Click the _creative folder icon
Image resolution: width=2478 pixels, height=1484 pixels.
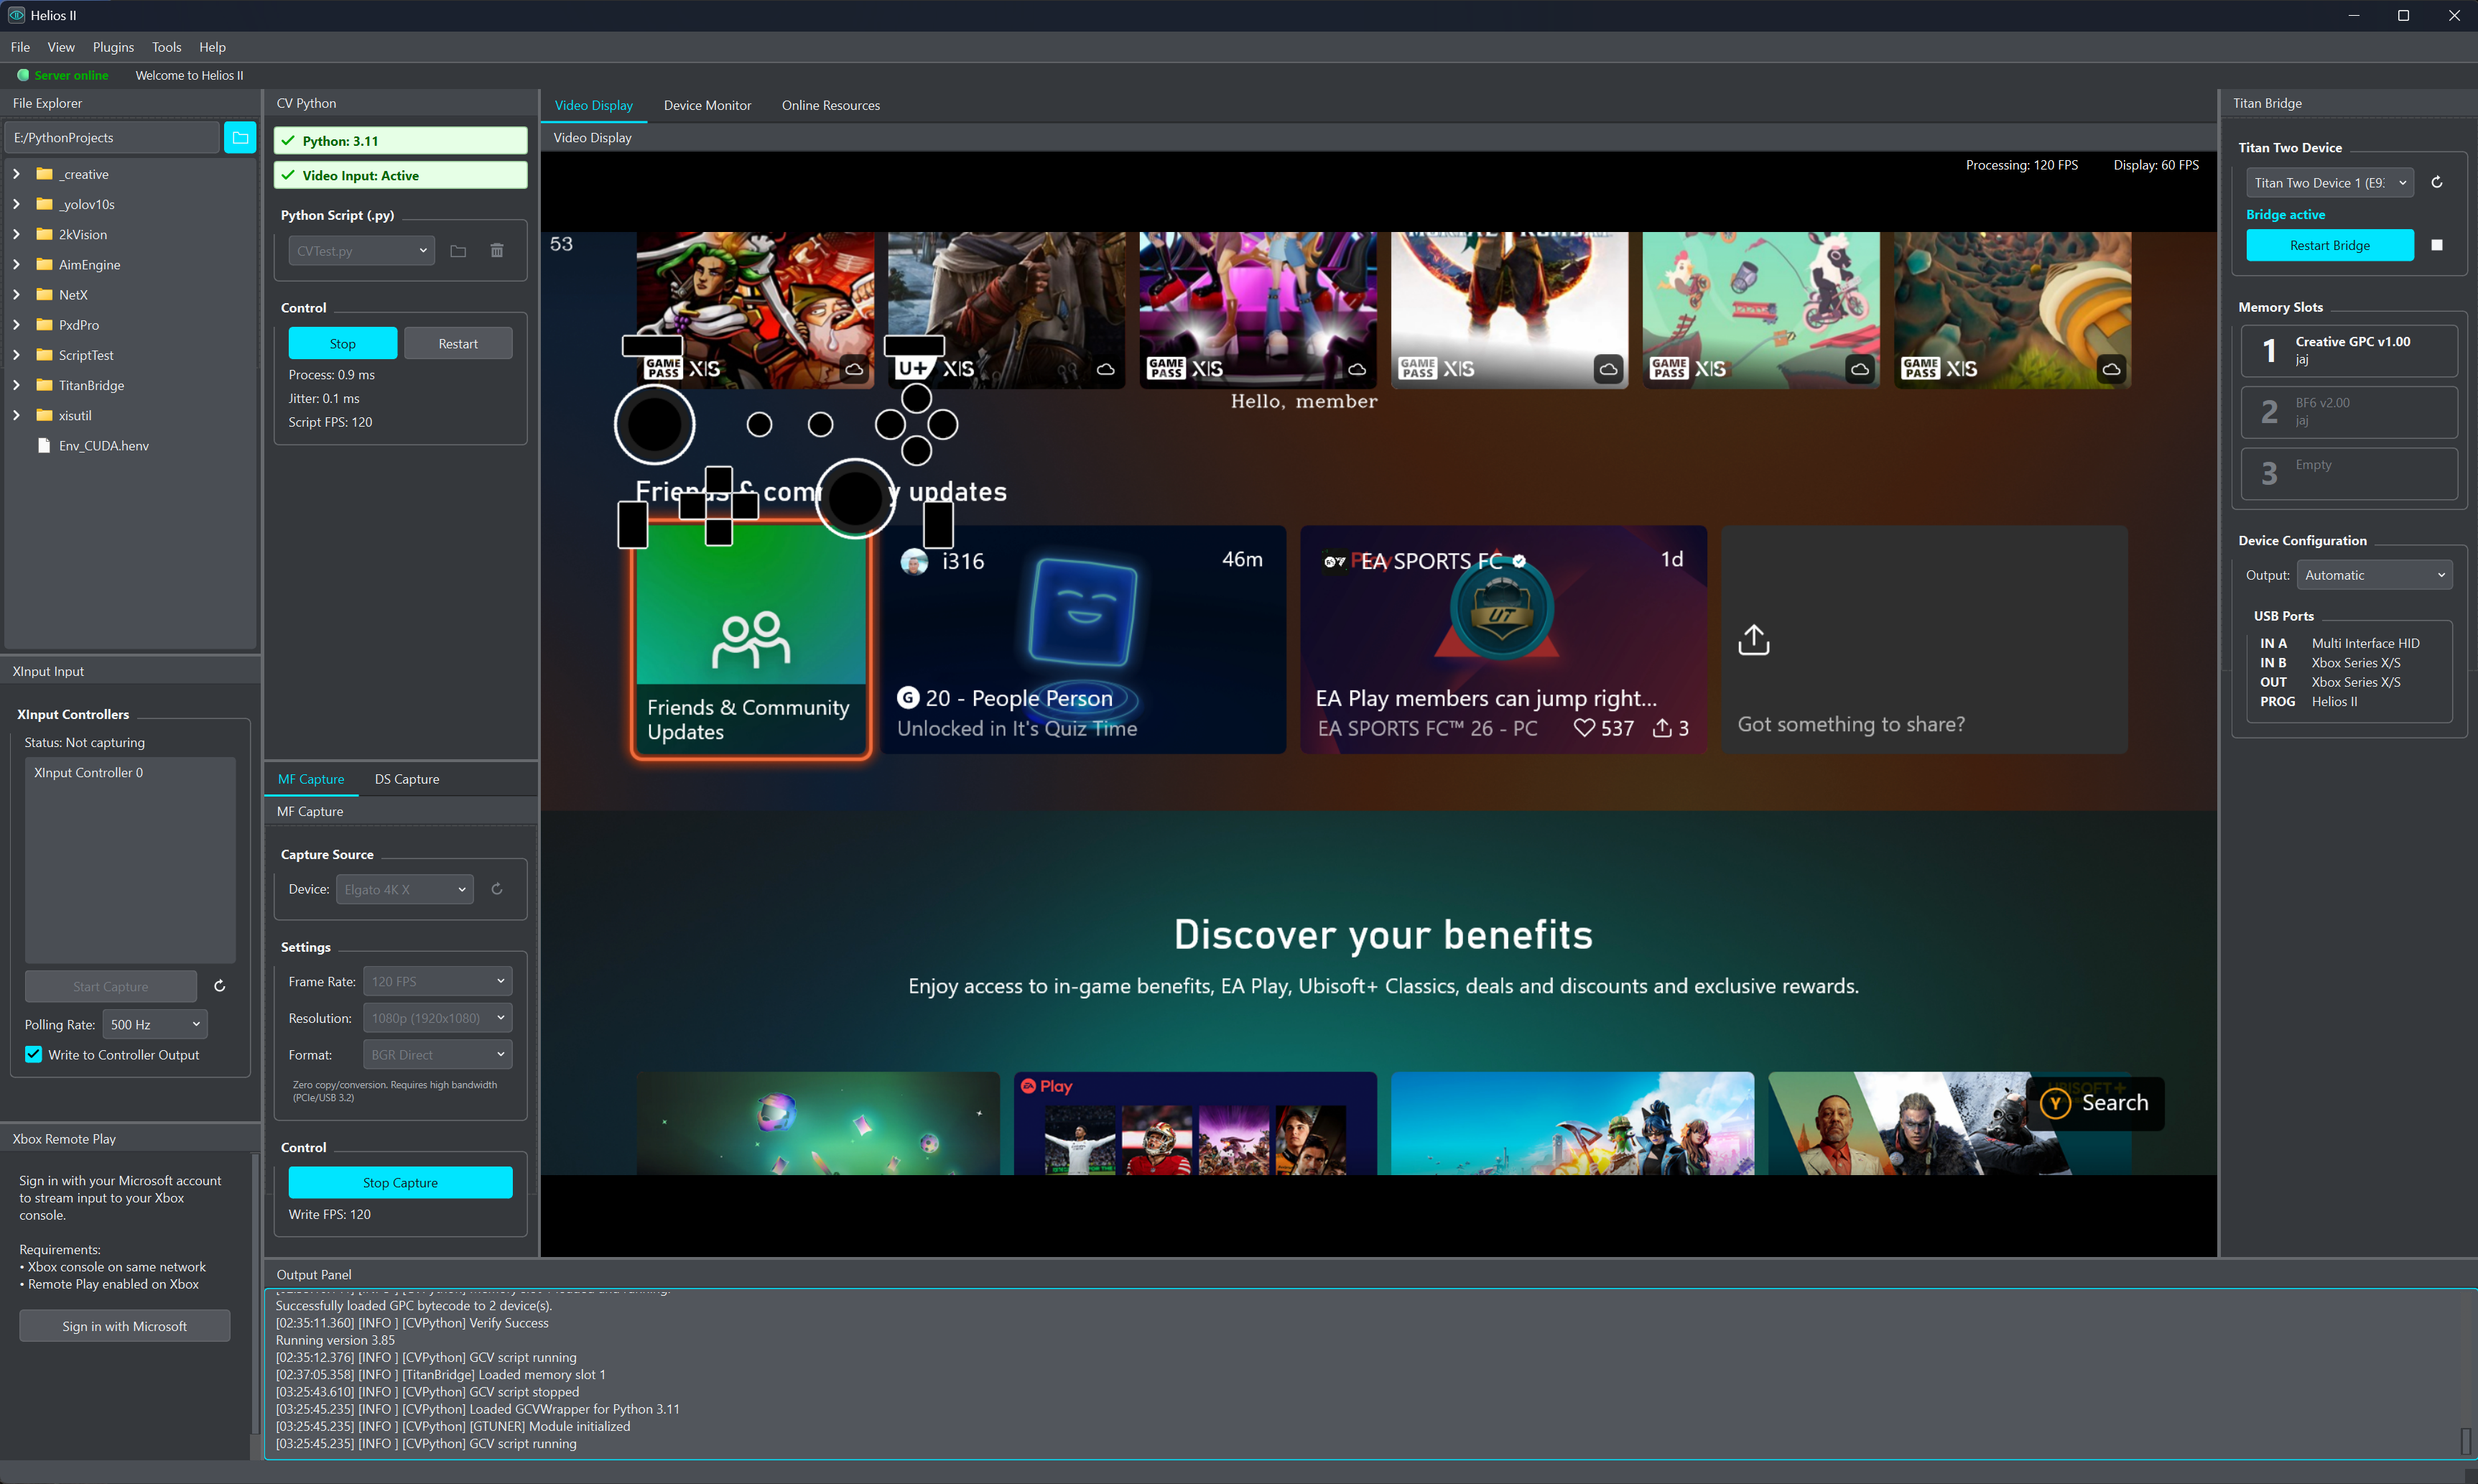pyautogui.click(x=44, y=174)
